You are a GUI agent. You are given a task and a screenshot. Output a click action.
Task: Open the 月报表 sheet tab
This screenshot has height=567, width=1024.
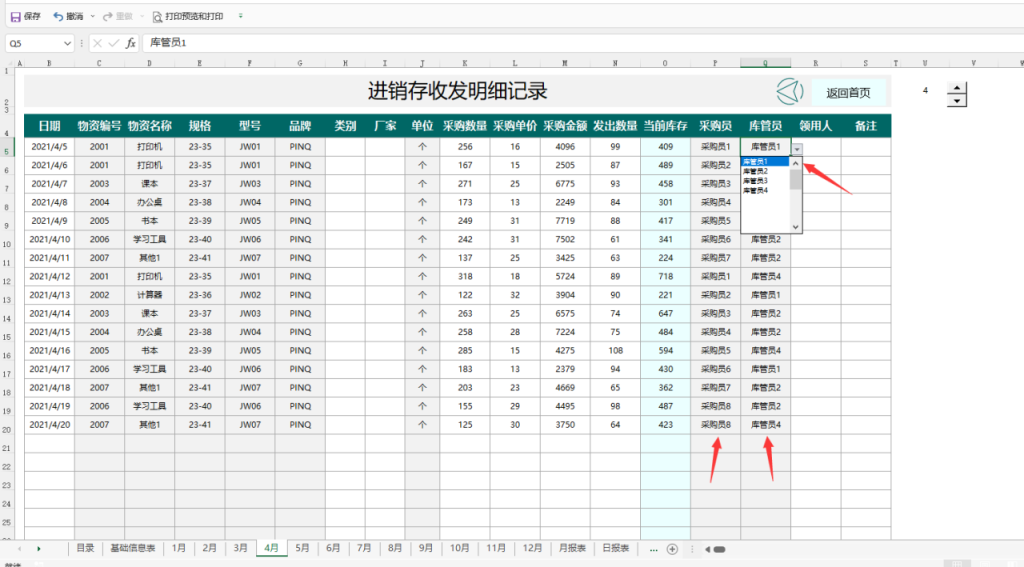573,548
